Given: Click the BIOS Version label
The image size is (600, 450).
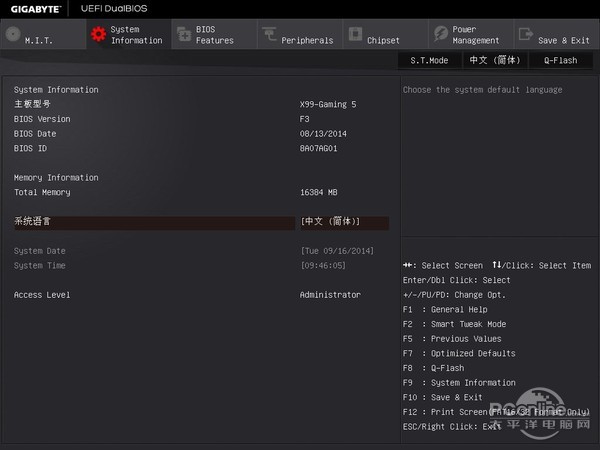Looking at the screenshot, I should click(x=42, y=119).
